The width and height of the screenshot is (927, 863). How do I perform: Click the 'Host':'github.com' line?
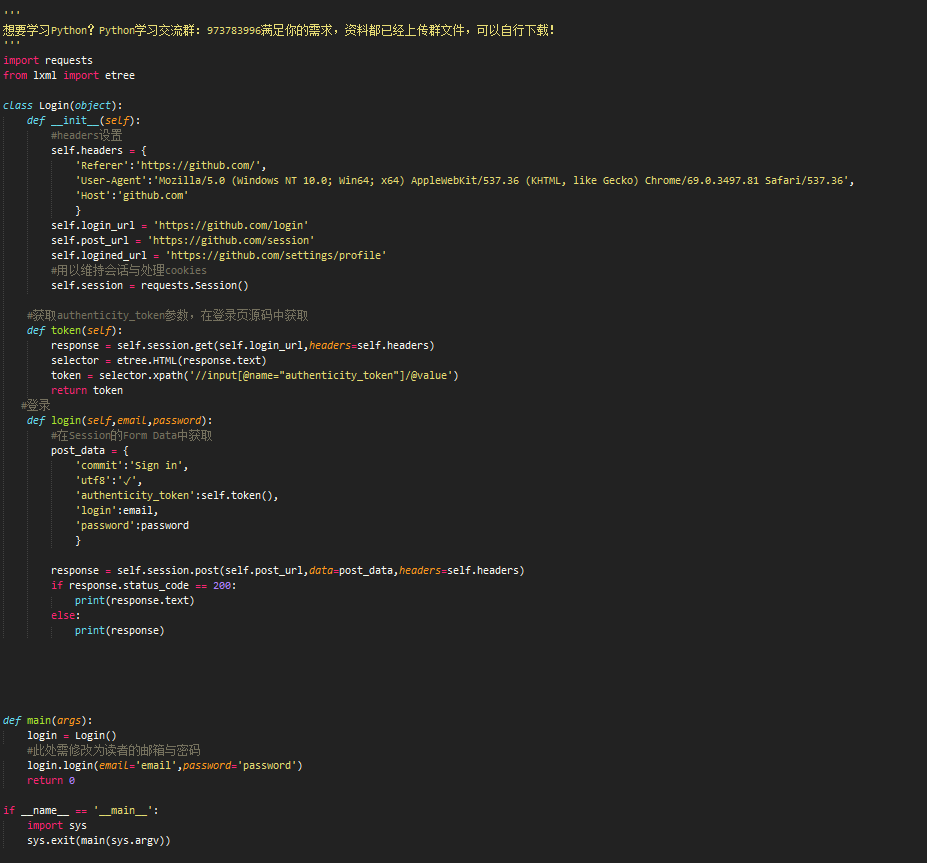click(132, 195)
